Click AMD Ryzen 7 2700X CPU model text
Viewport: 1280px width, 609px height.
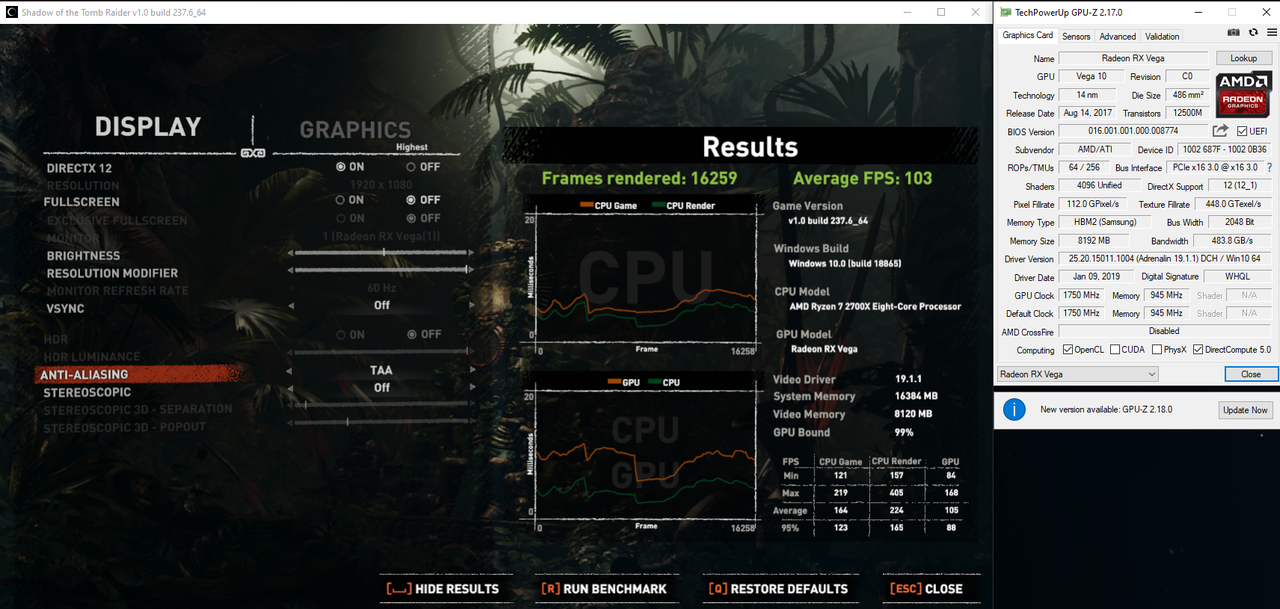click(875, 306)
